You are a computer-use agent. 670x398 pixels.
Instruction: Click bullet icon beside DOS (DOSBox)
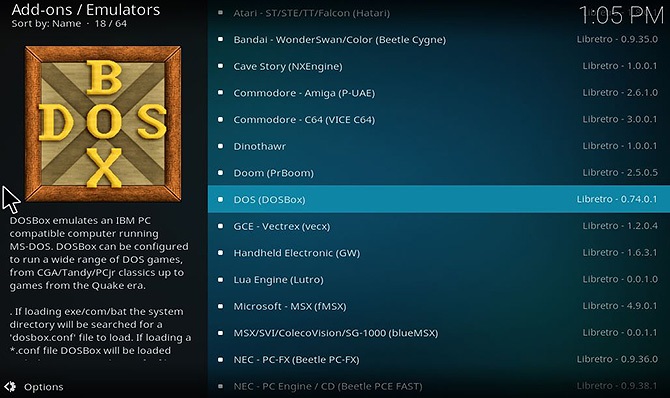(220, 199)
